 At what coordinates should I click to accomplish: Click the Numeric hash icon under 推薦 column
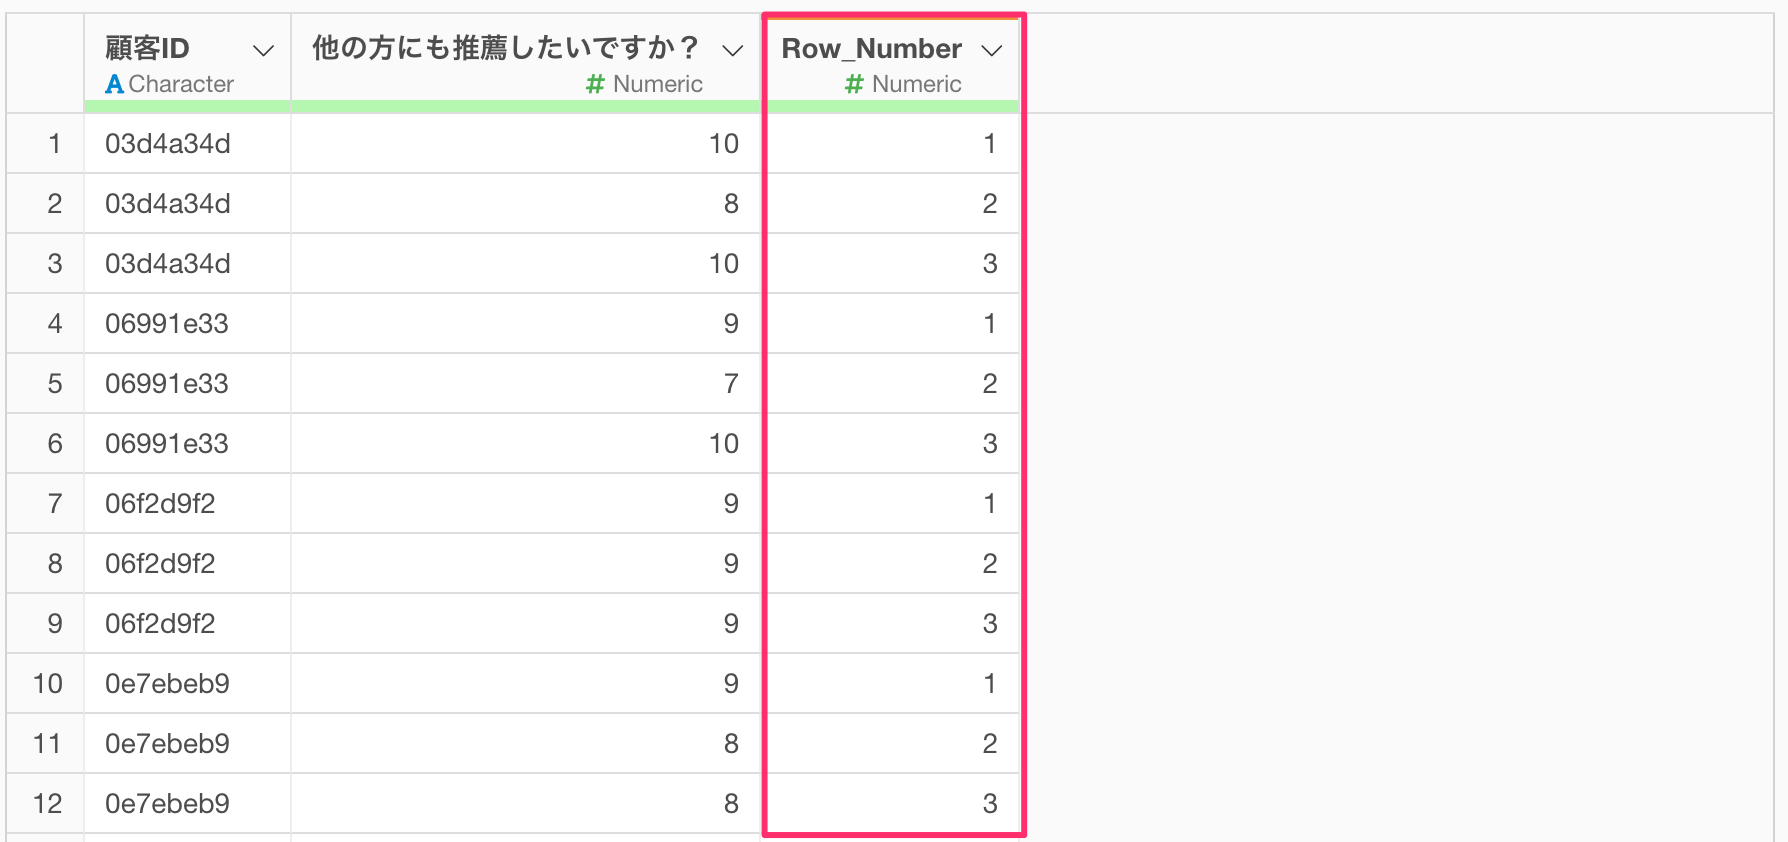pyautogui.click(x=595, y=84)
